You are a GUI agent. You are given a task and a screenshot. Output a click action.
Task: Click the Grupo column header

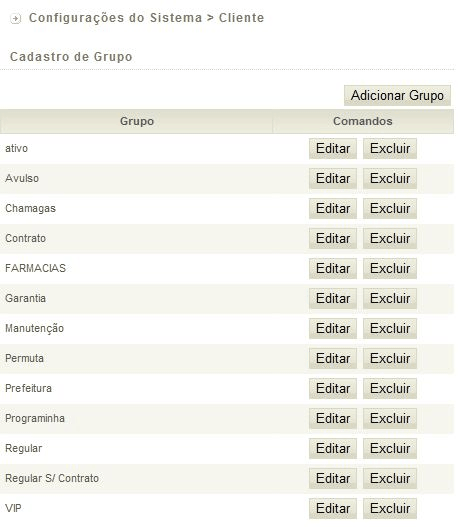pos(136,121)
